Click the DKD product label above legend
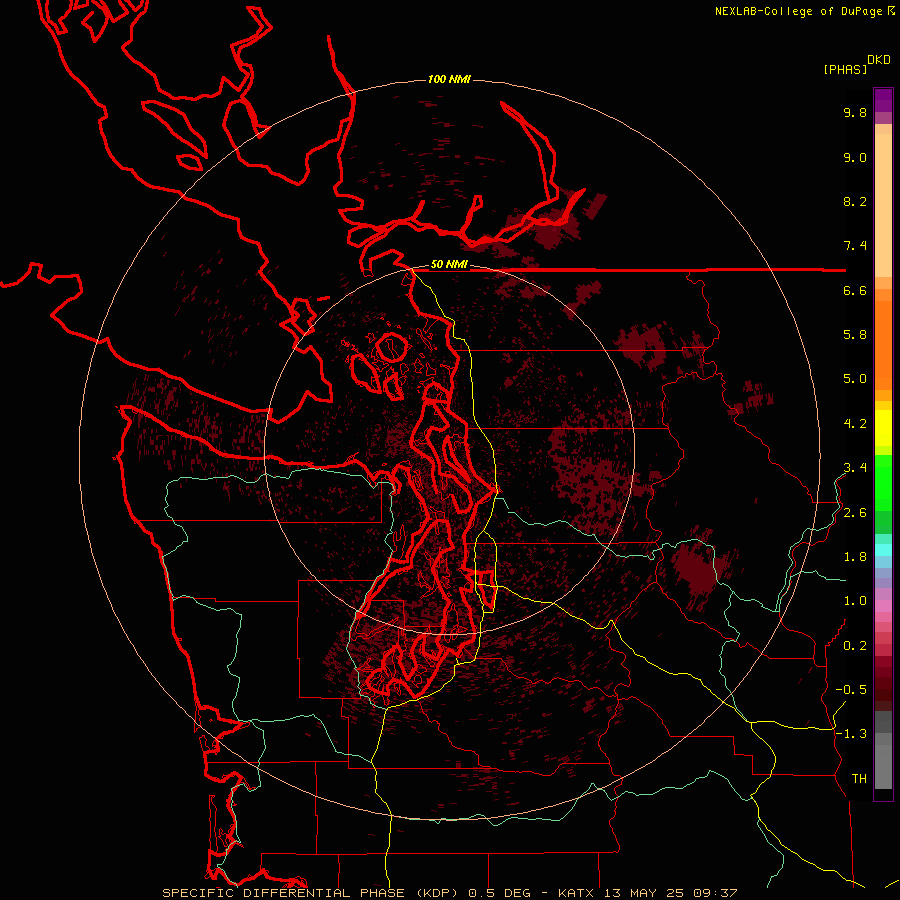This screenshot has width=900, height=900. (x=879, y=60)
